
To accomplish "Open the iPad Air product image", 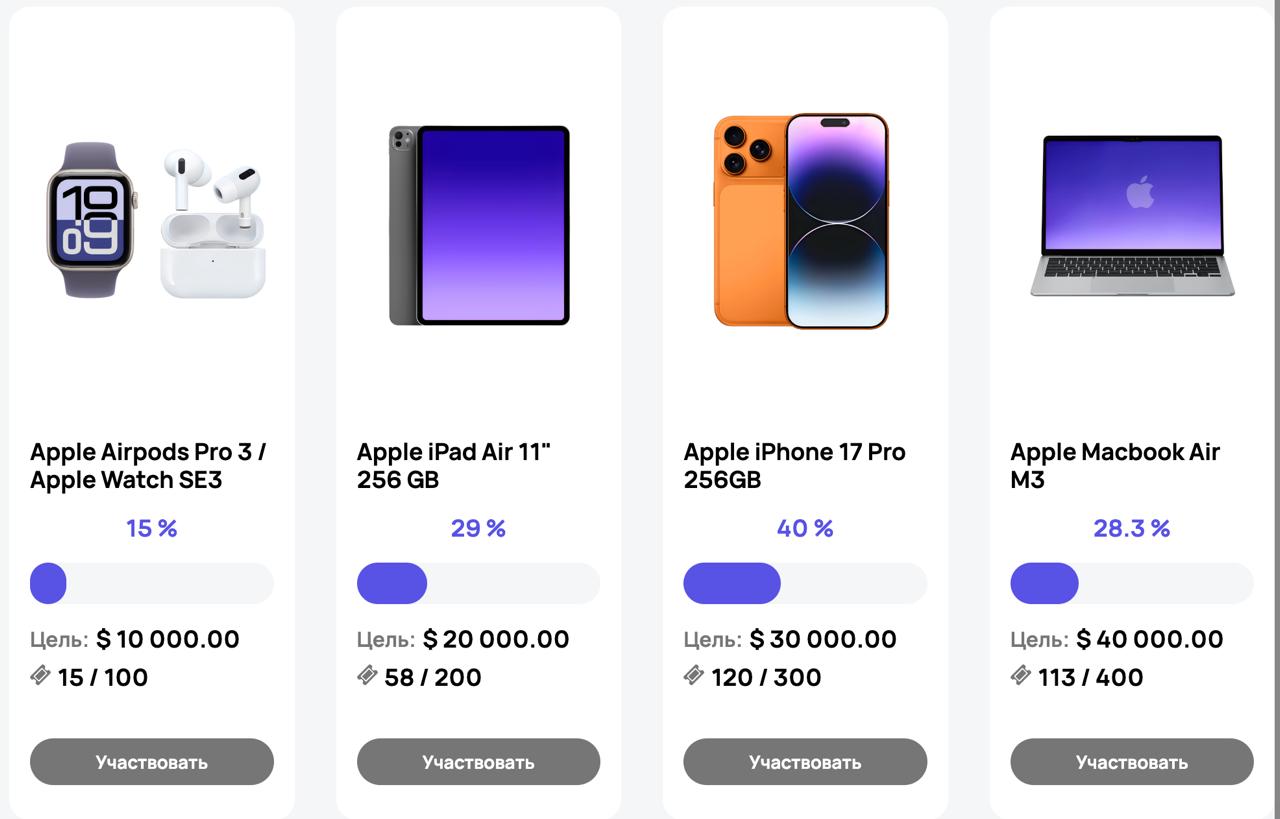I will (x=479, y=225).
